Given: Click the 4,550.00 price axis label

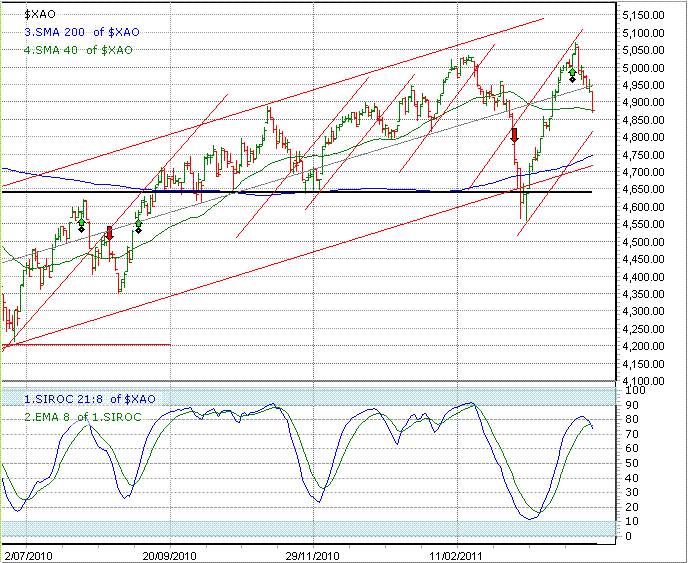Looking at the screenshot, I should [x=643, y=224].
